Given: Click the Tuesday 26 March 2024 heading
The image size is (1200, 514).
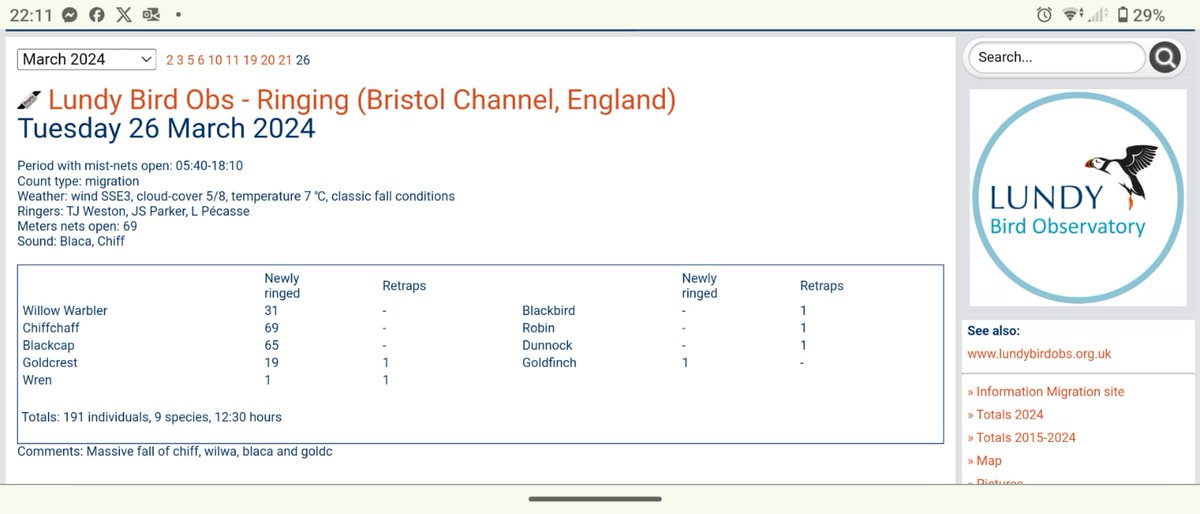Looking at the screenshot, I should (166, 129).
